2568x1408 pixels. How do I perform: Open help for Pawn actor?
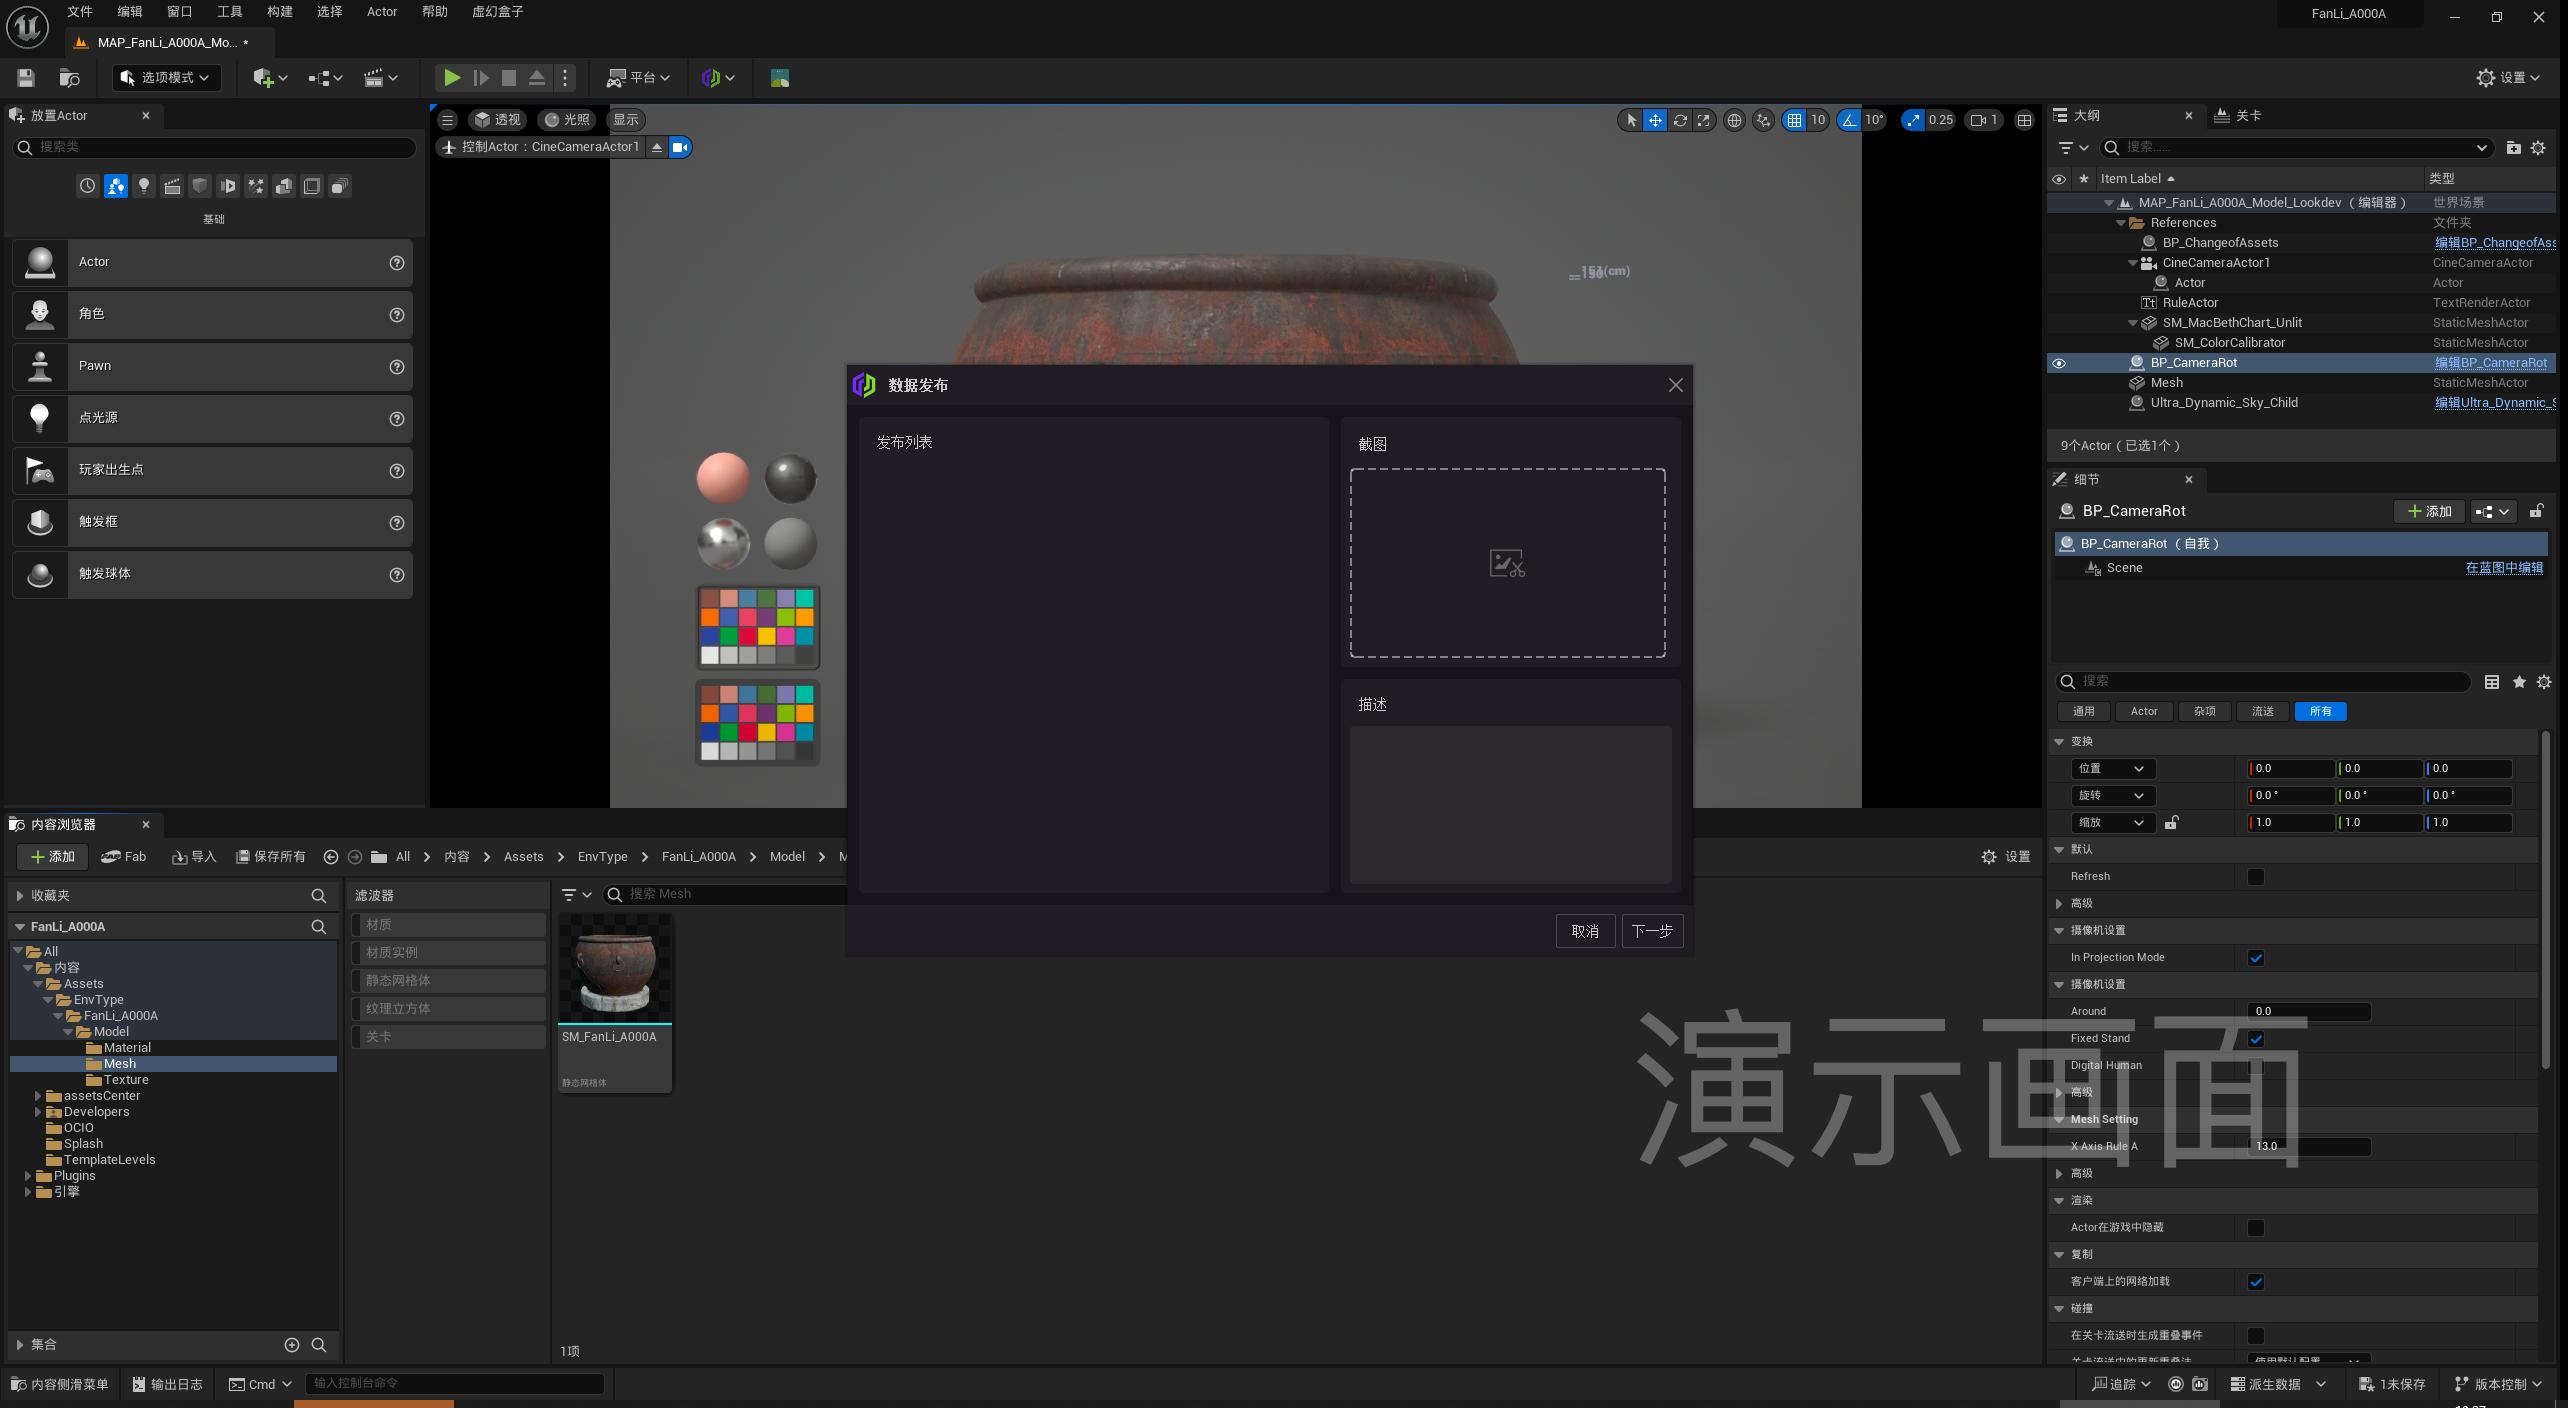[x=397, y=367]
